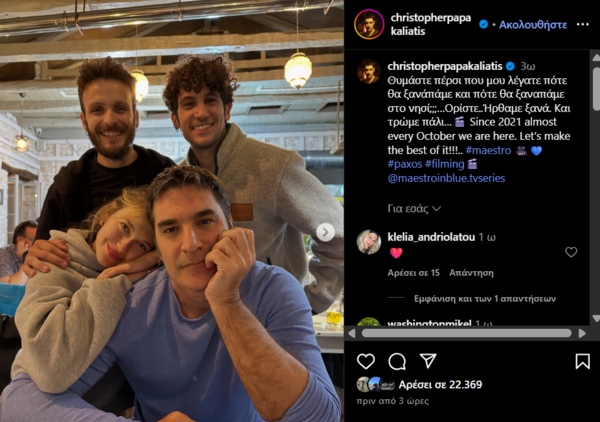Share post via paper plane icon
Screen dimensions: 600x422
coord(428,361)
